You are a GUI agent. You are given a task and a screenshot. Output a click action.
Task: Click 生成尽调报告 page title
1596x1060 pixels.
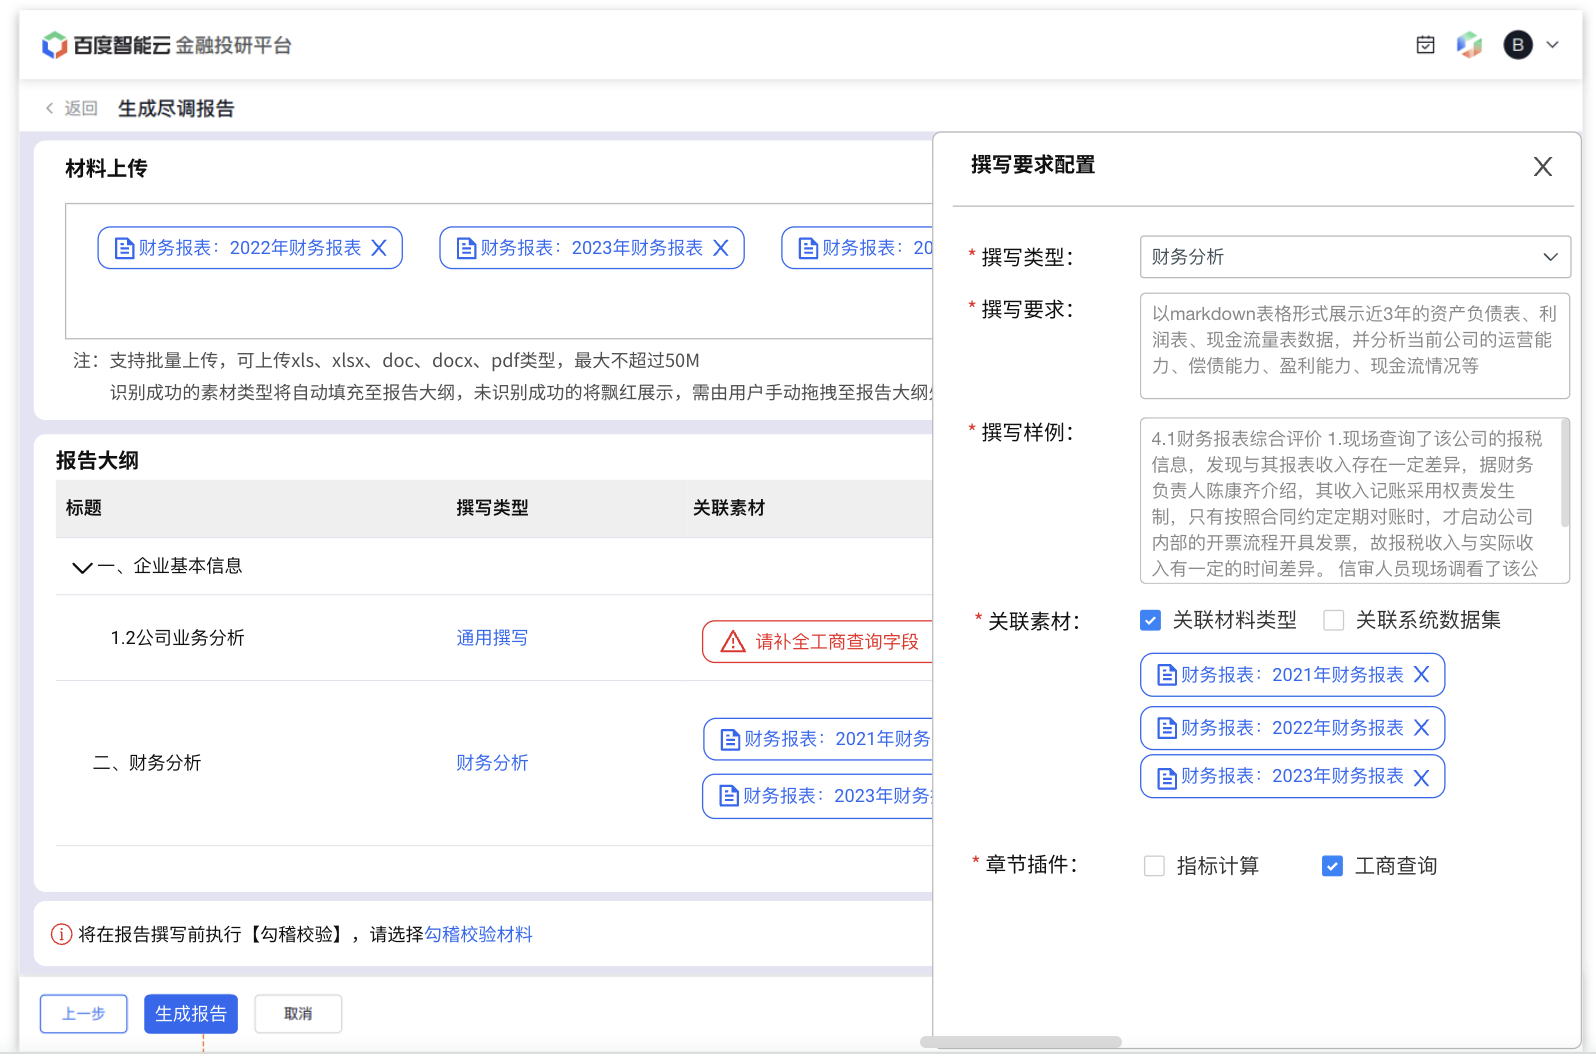click(176, 108)
